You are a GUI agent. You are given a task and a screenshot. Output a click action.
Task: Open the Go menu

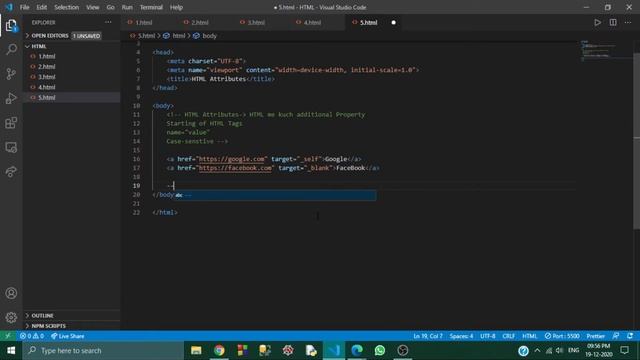[x=111, y=7]
